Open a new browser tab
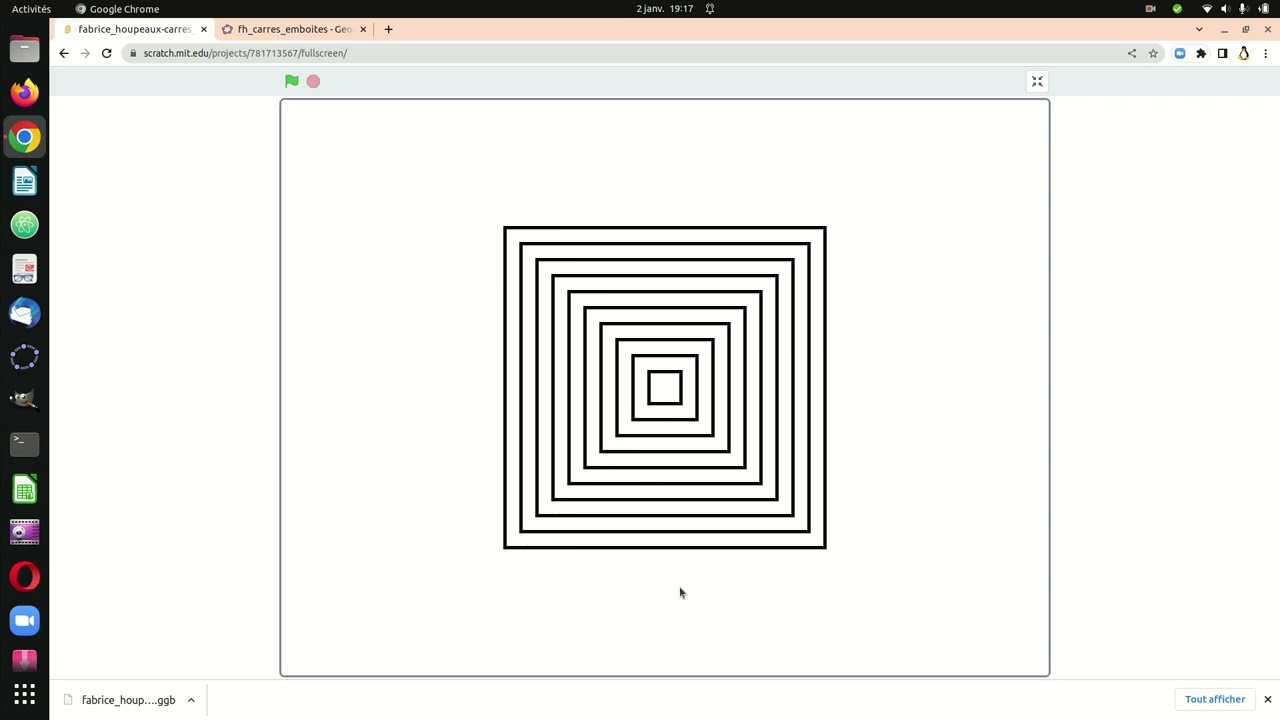1280x720 pixels. (x=388, y=29)
